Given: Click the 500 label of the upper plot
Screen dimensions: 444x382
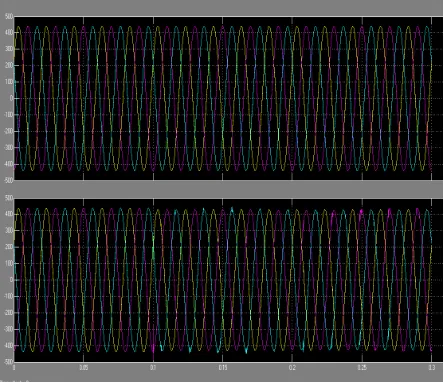Looking at the screenshot, I should point(9,16).
